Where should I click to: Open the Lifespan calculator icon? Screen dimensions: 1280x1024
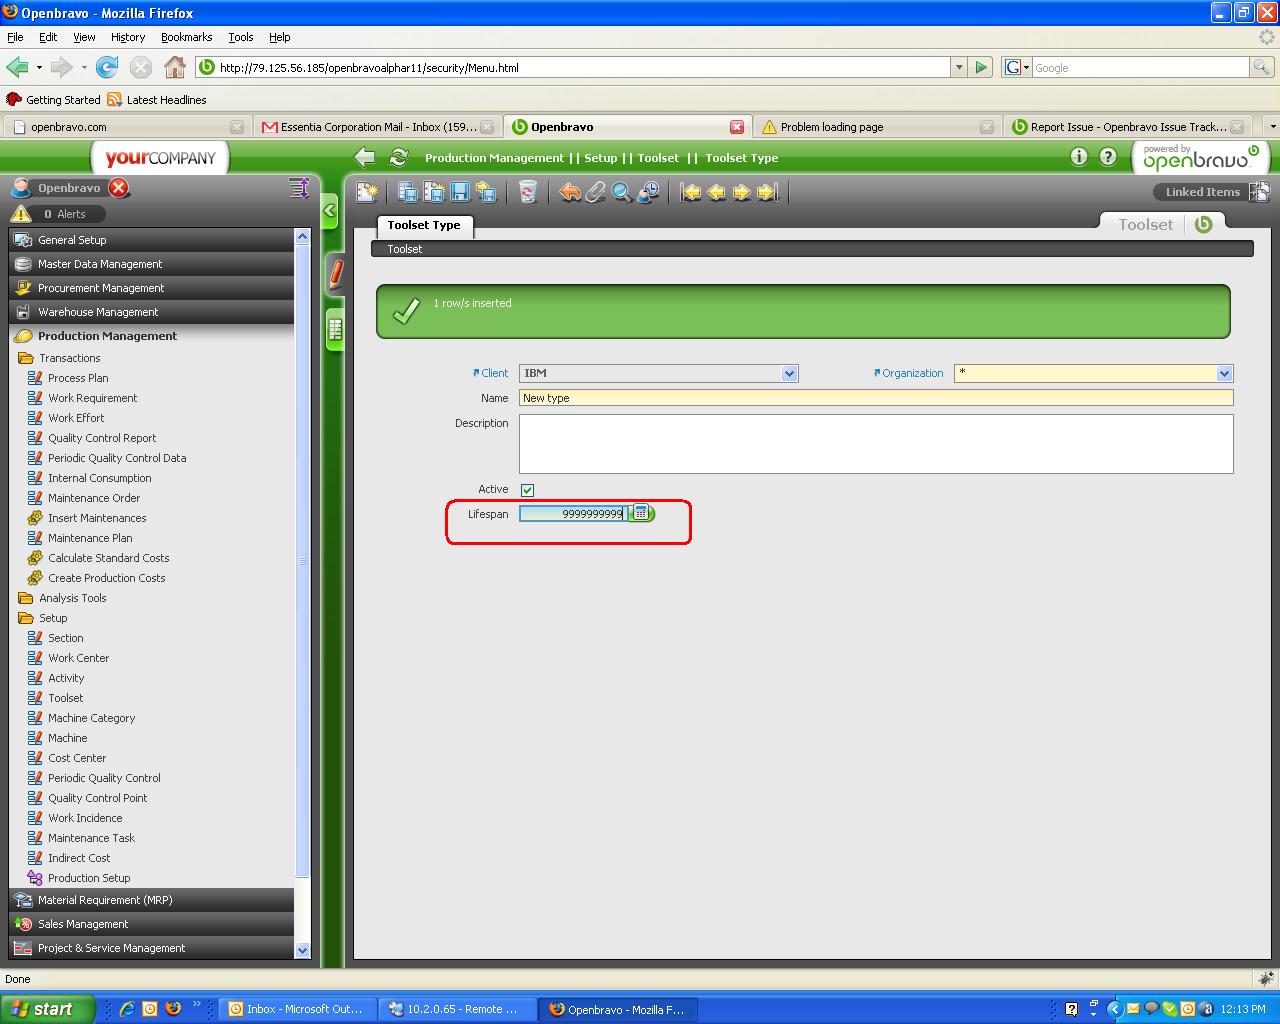coord(641,513)
